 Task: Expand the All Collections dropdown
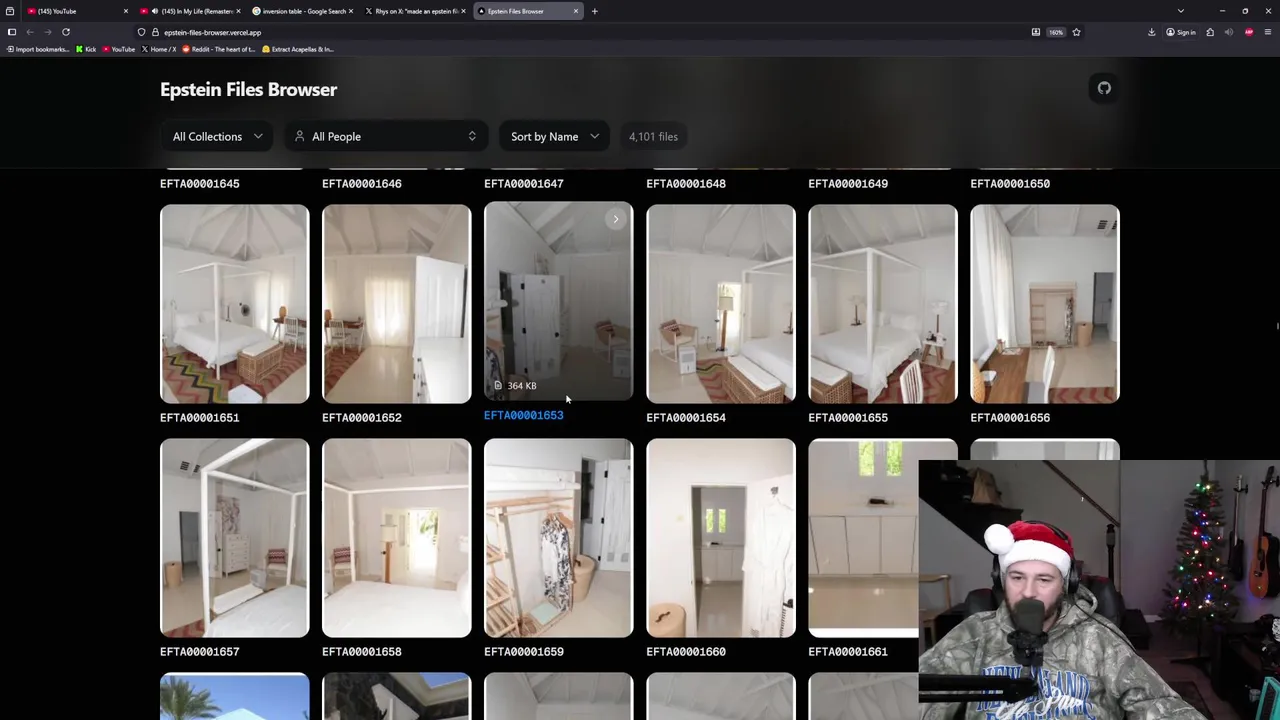[217, 136]
